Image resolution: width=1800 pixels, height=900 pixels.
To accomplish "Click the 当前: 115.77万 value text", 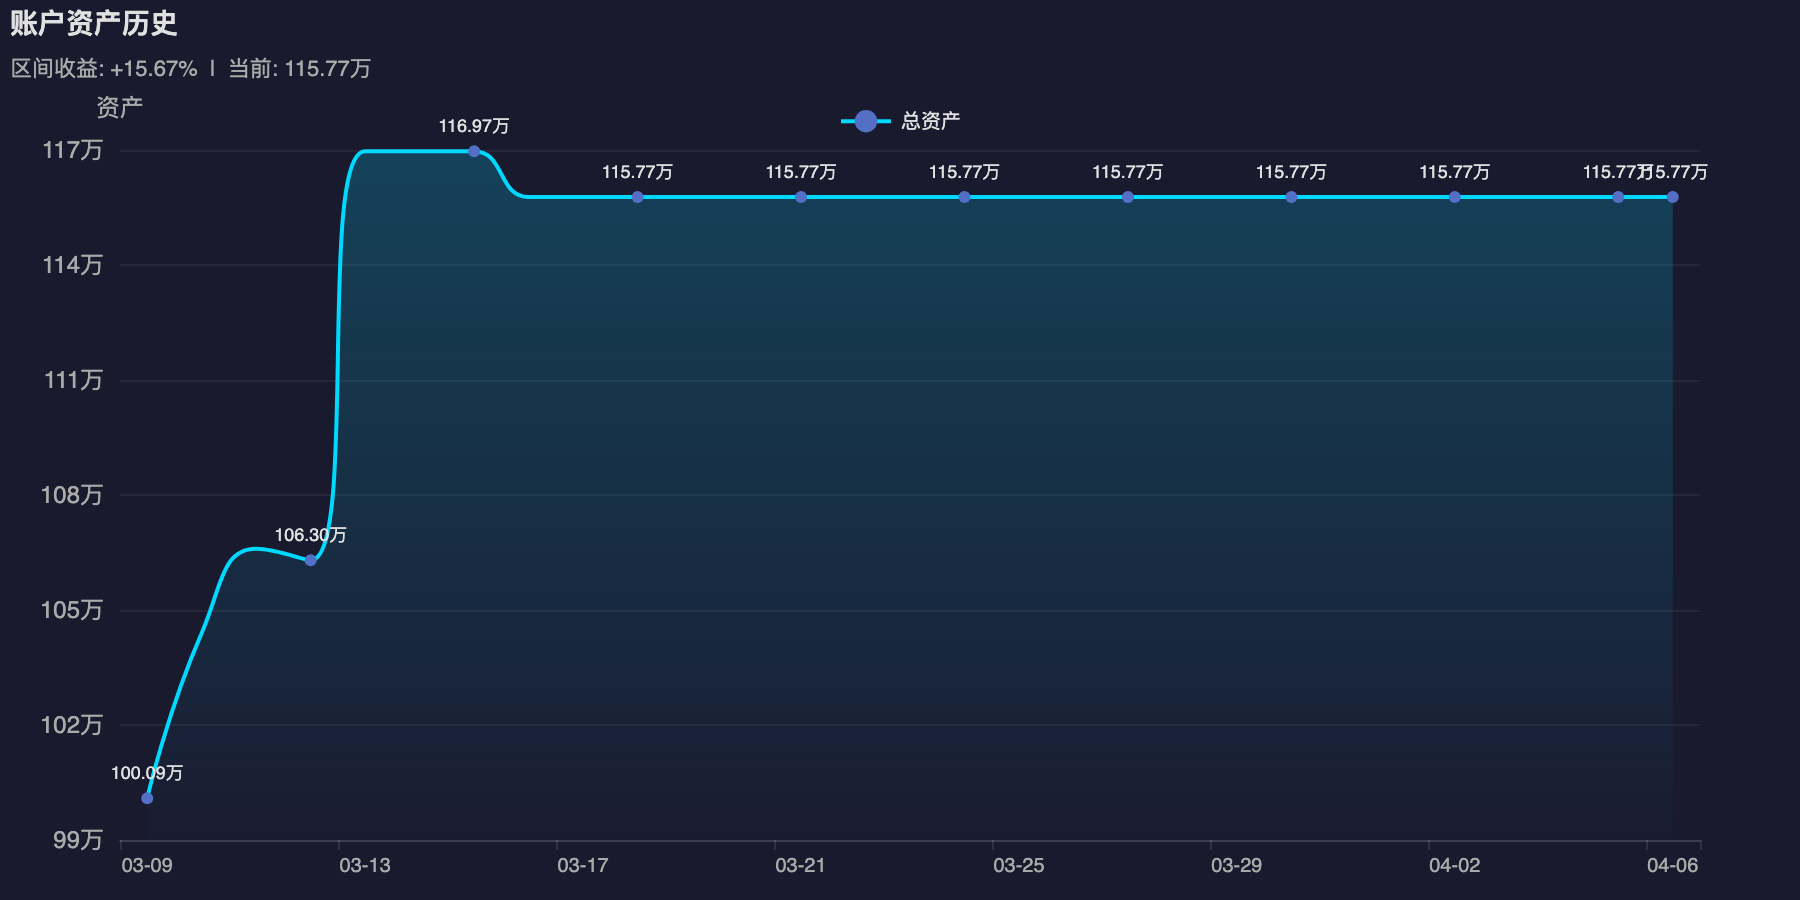I will tap(300, 69).
